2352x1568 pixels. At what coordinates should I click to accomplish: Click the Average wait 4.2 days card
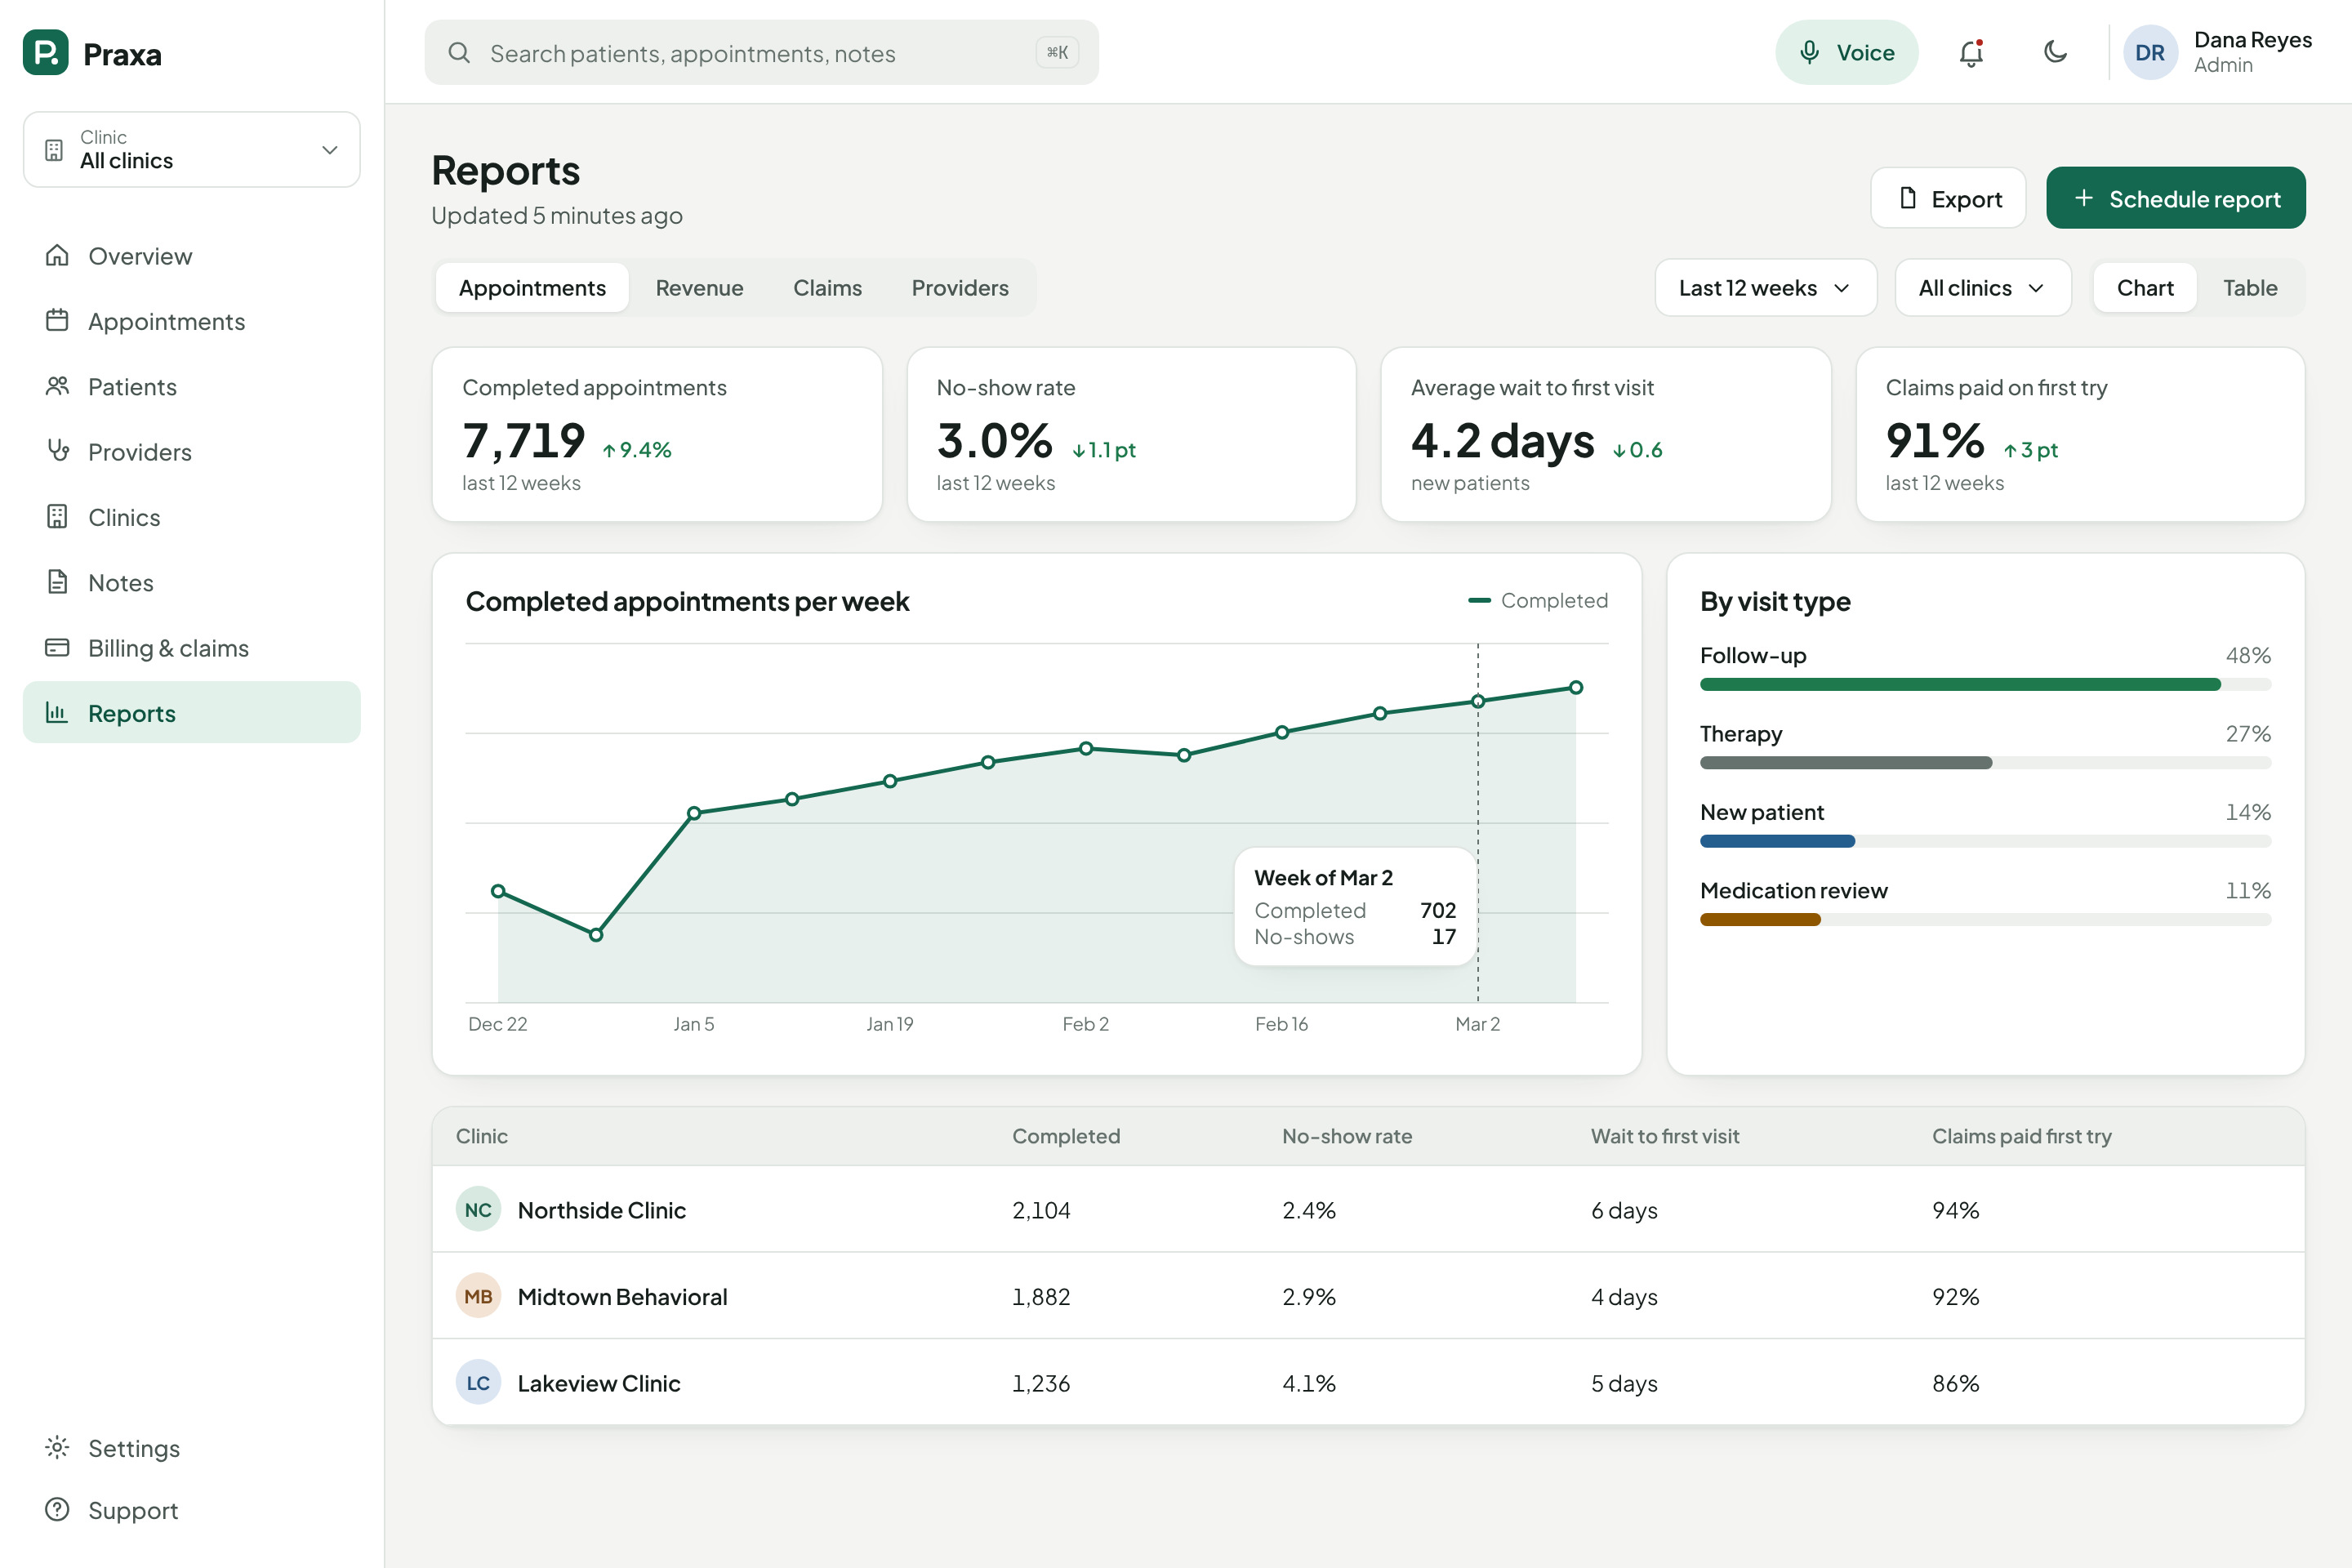(1605, 434)
